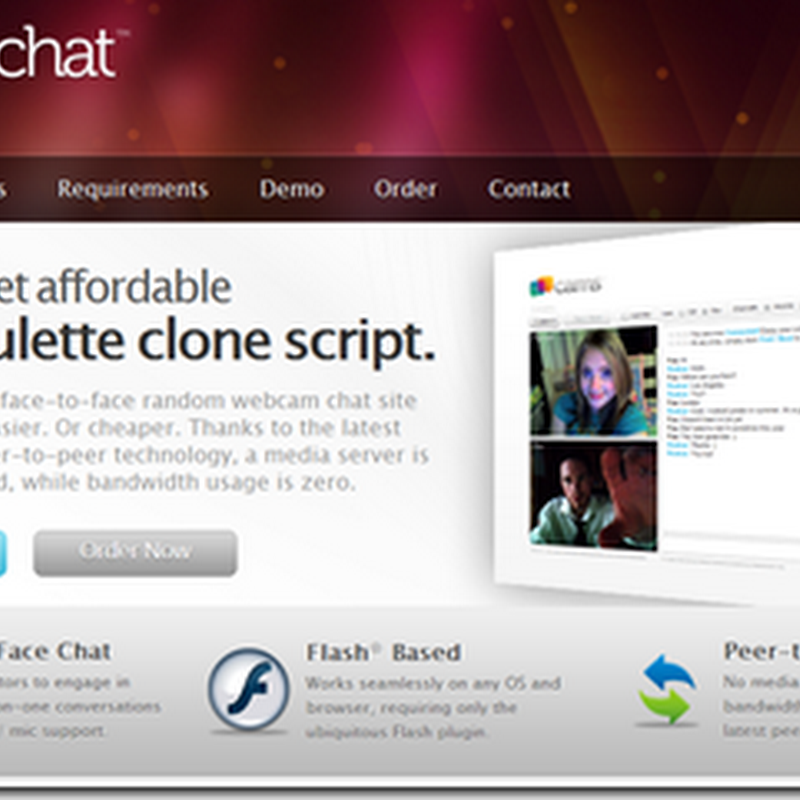Screen dimensions: 800x800
Task: Click the Peer-to-peer feature heading
Action: point(761,651)
